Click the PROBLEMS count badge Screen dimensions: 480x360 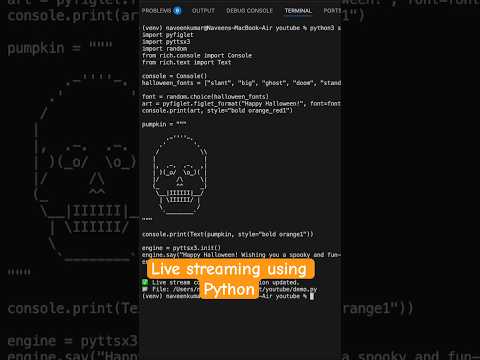click(x=177, y=11)
